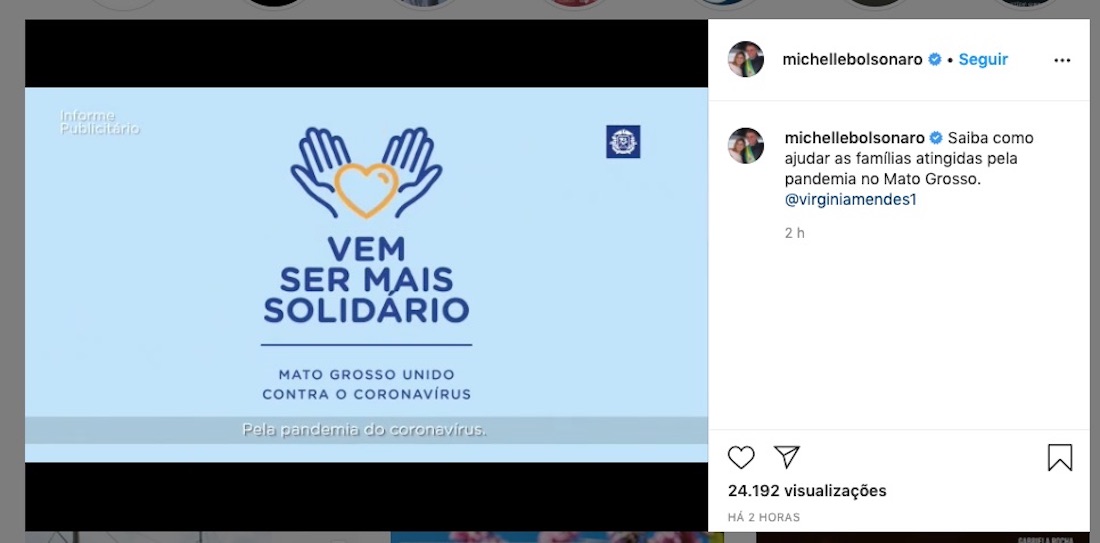
Task: Open michellebolsonaro username in the caption
Action: [x=854, y=138]
